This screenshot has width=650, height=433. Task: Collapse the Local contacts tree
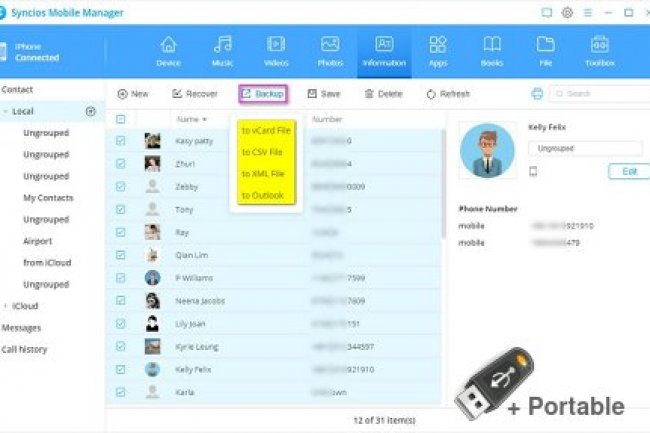(x=6, y=111)
